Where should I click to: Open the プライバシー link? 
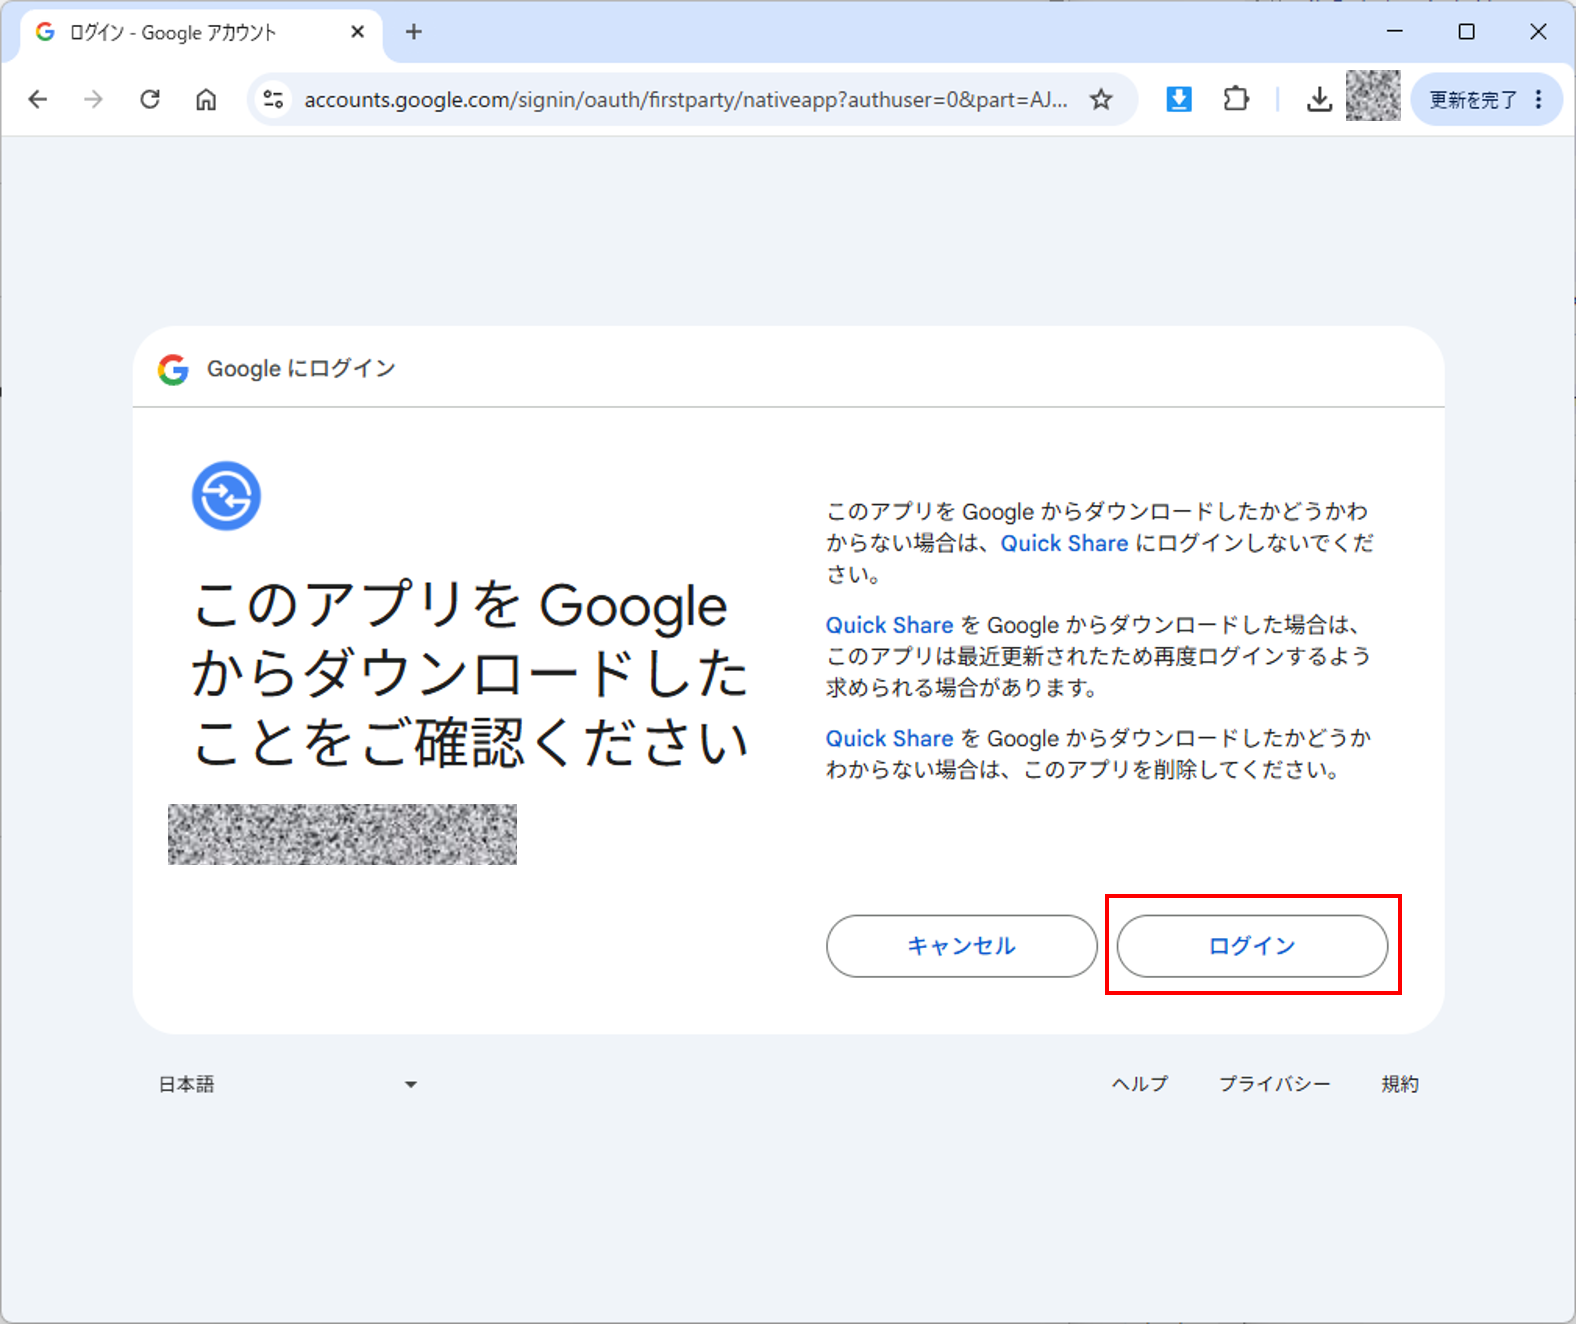coord(1275,1084)
